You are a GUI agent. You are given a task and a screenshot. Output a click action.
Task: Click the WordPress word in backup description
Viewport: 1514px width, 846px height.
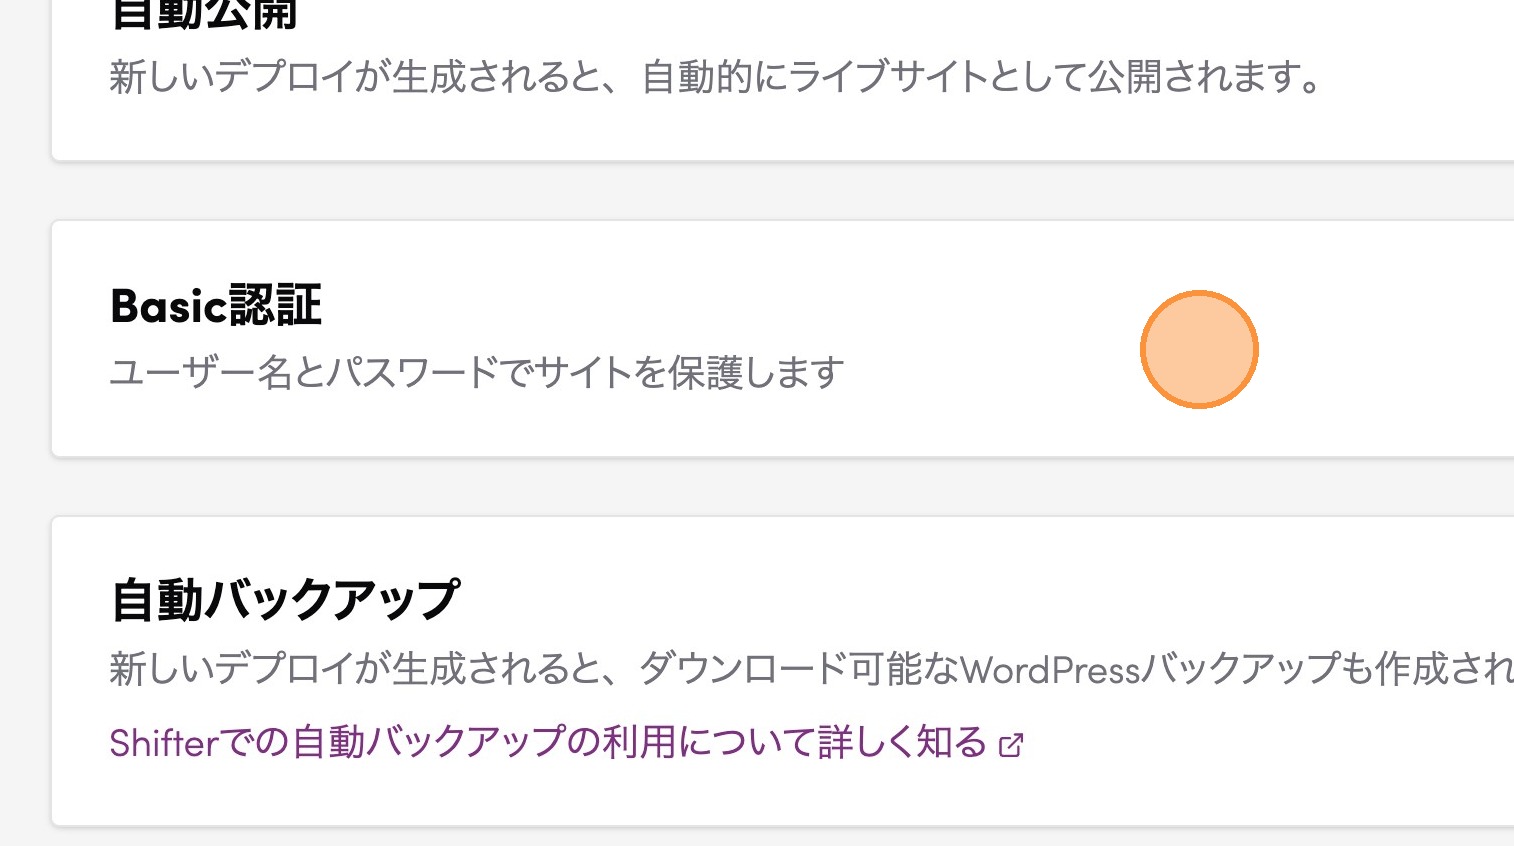pyautogui.click(x=1050, y=669)
